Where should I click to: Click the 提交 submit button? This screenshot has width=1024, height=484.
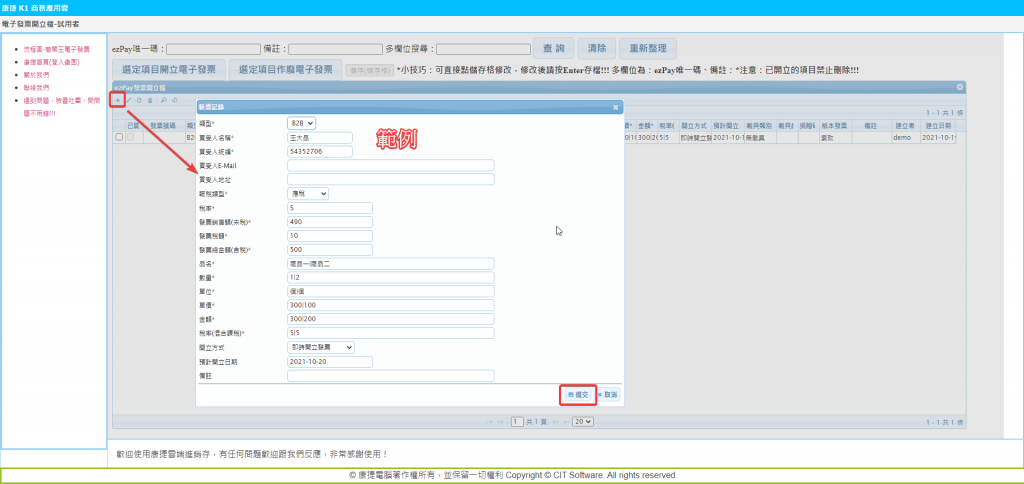[x=578, y=395]
